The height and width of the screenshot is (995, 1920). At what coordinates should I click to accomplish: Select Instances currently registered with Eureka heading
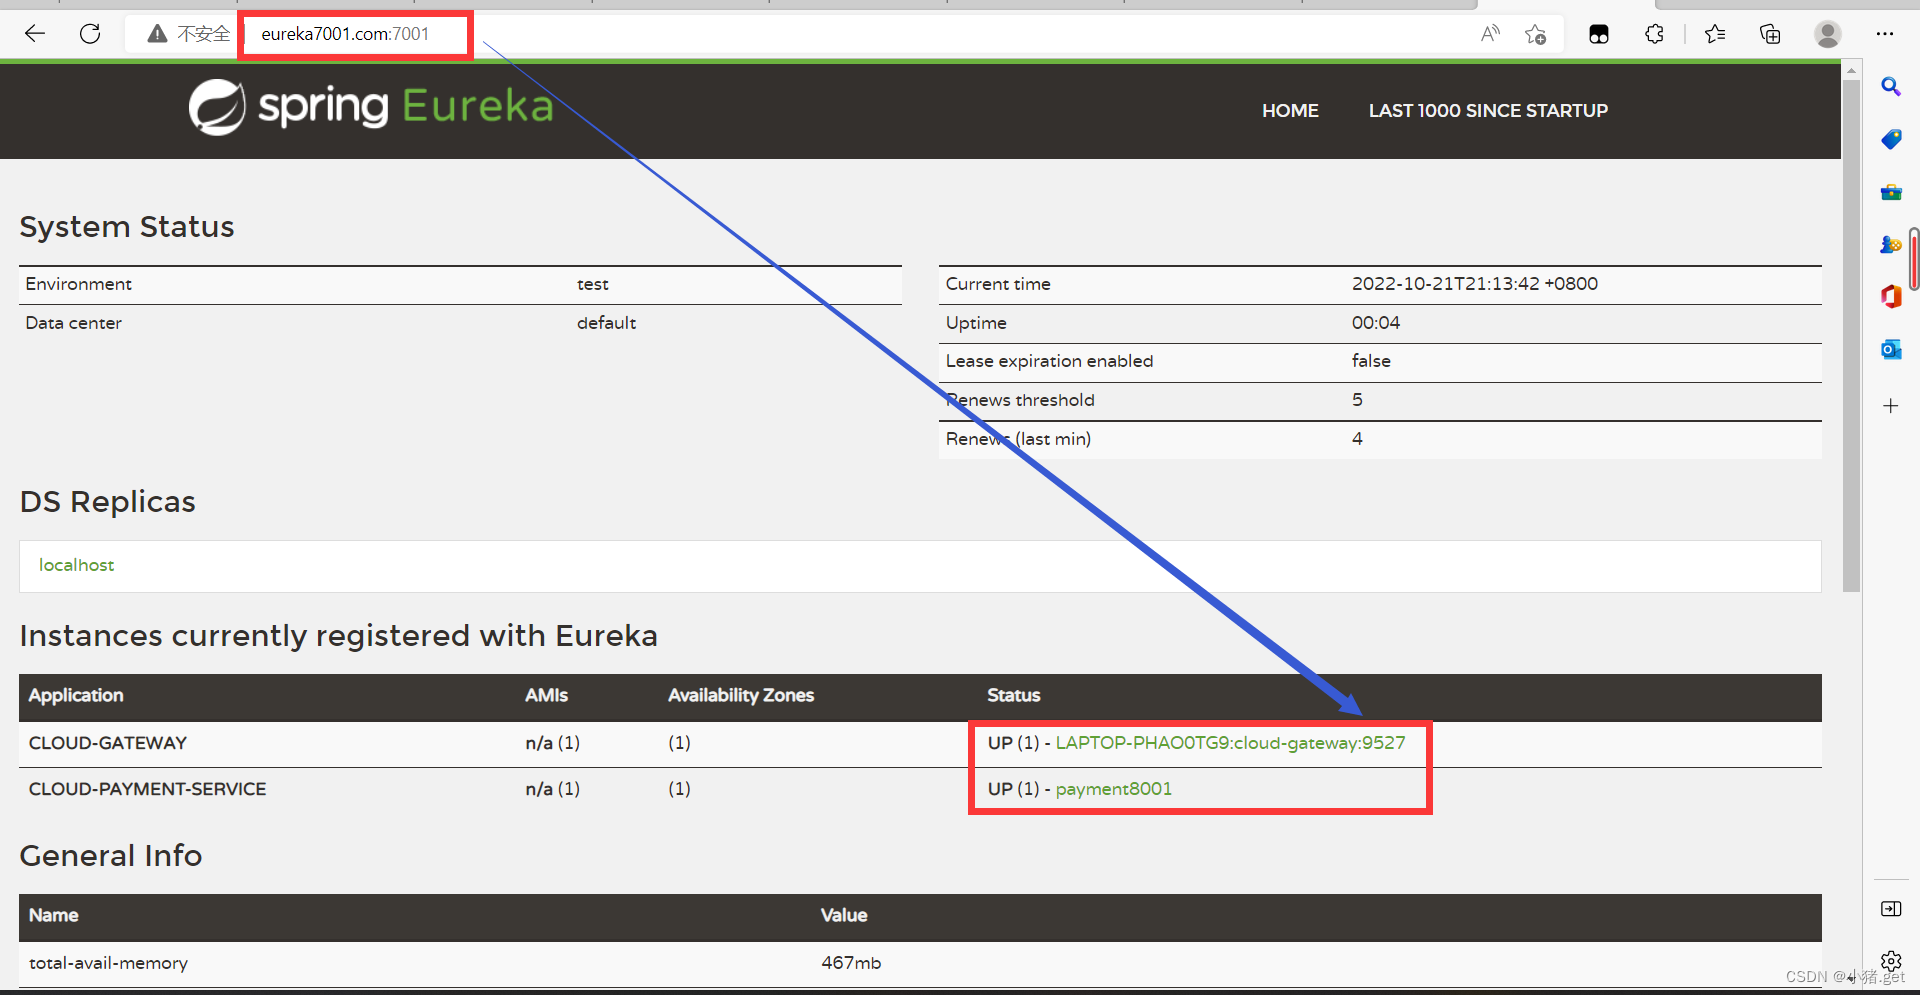point(339,636)
